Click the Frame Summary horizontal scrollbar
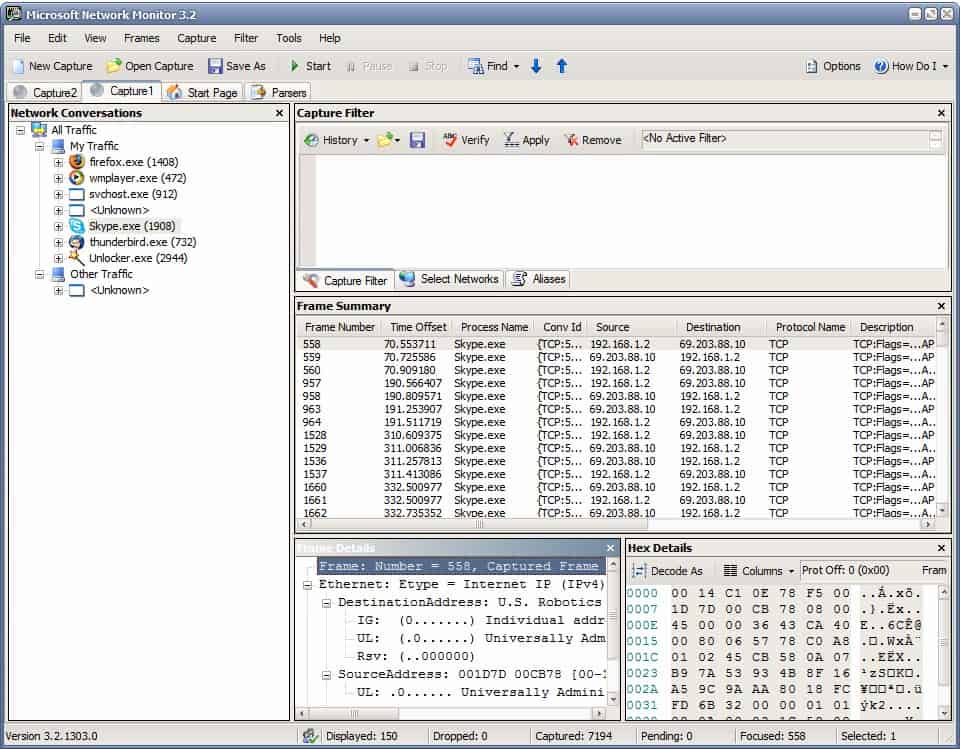Viewport: 960px width, 749px height. click(616, 524)
